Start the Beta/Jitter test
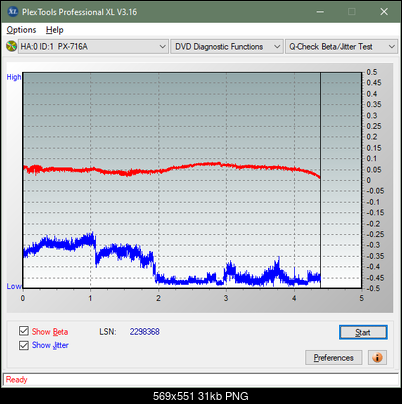 point(363,332)
